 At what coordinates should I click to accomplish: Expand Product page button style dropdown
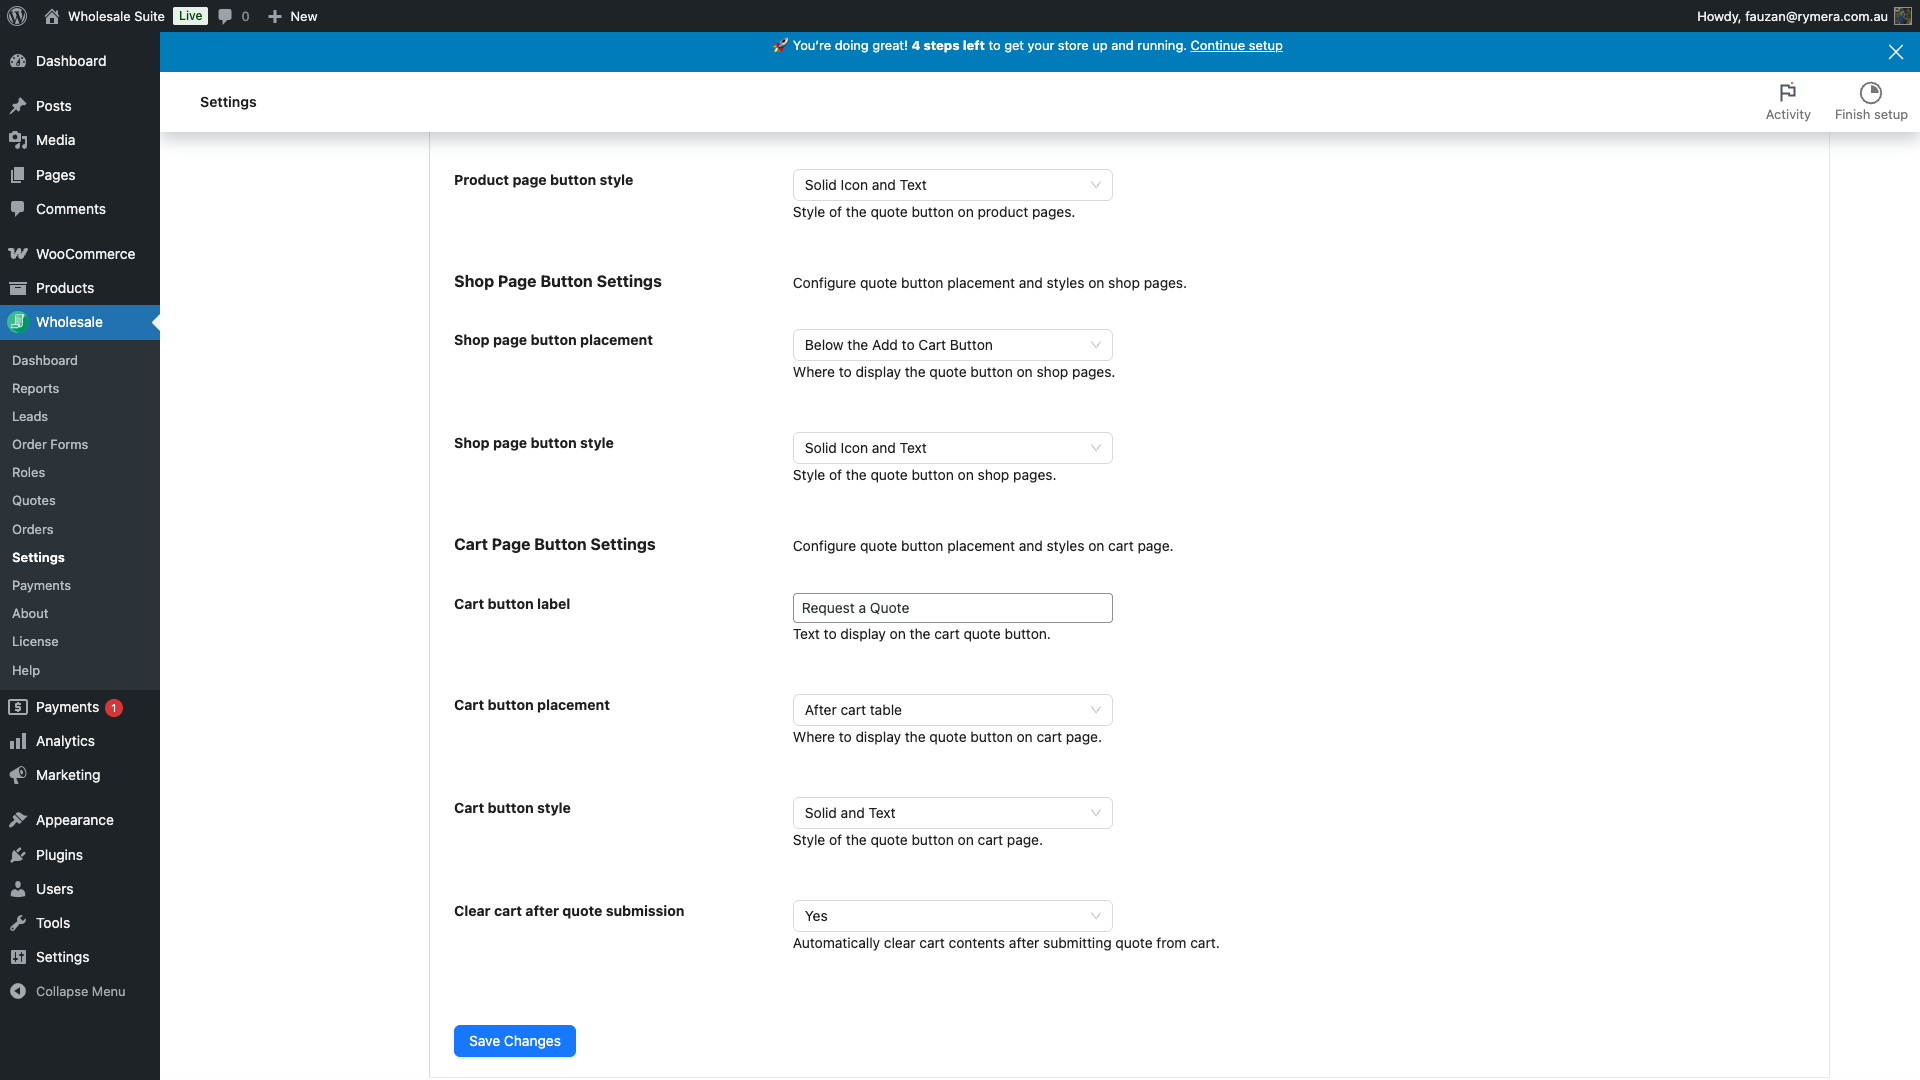(951, 185)
